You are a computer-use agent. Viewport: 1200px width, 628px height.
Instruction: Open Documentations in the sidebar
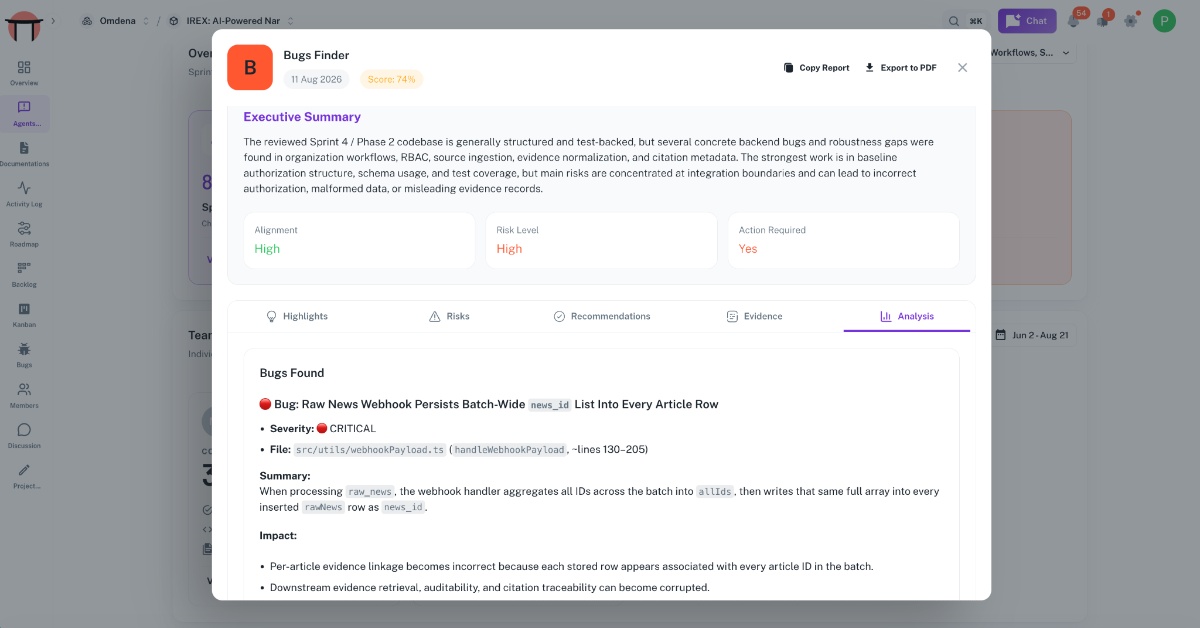(24, 153)
